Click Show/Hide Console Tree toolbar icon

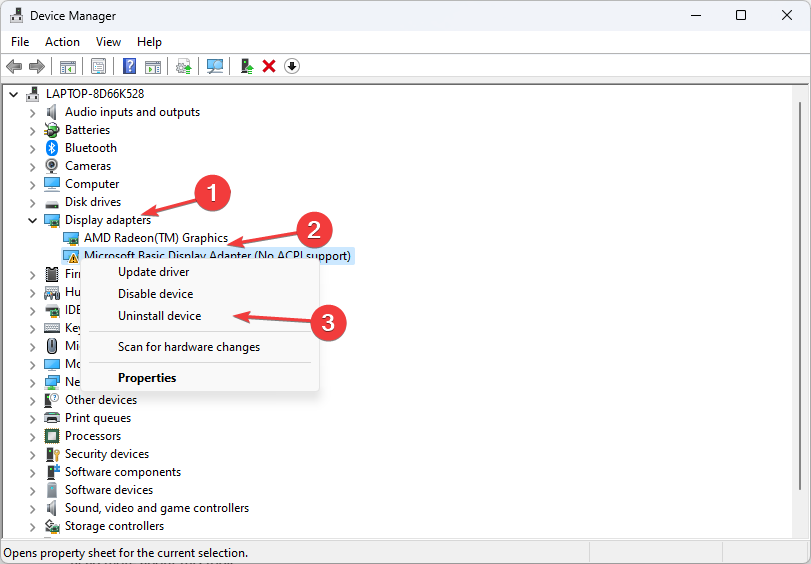click(68, 66)
